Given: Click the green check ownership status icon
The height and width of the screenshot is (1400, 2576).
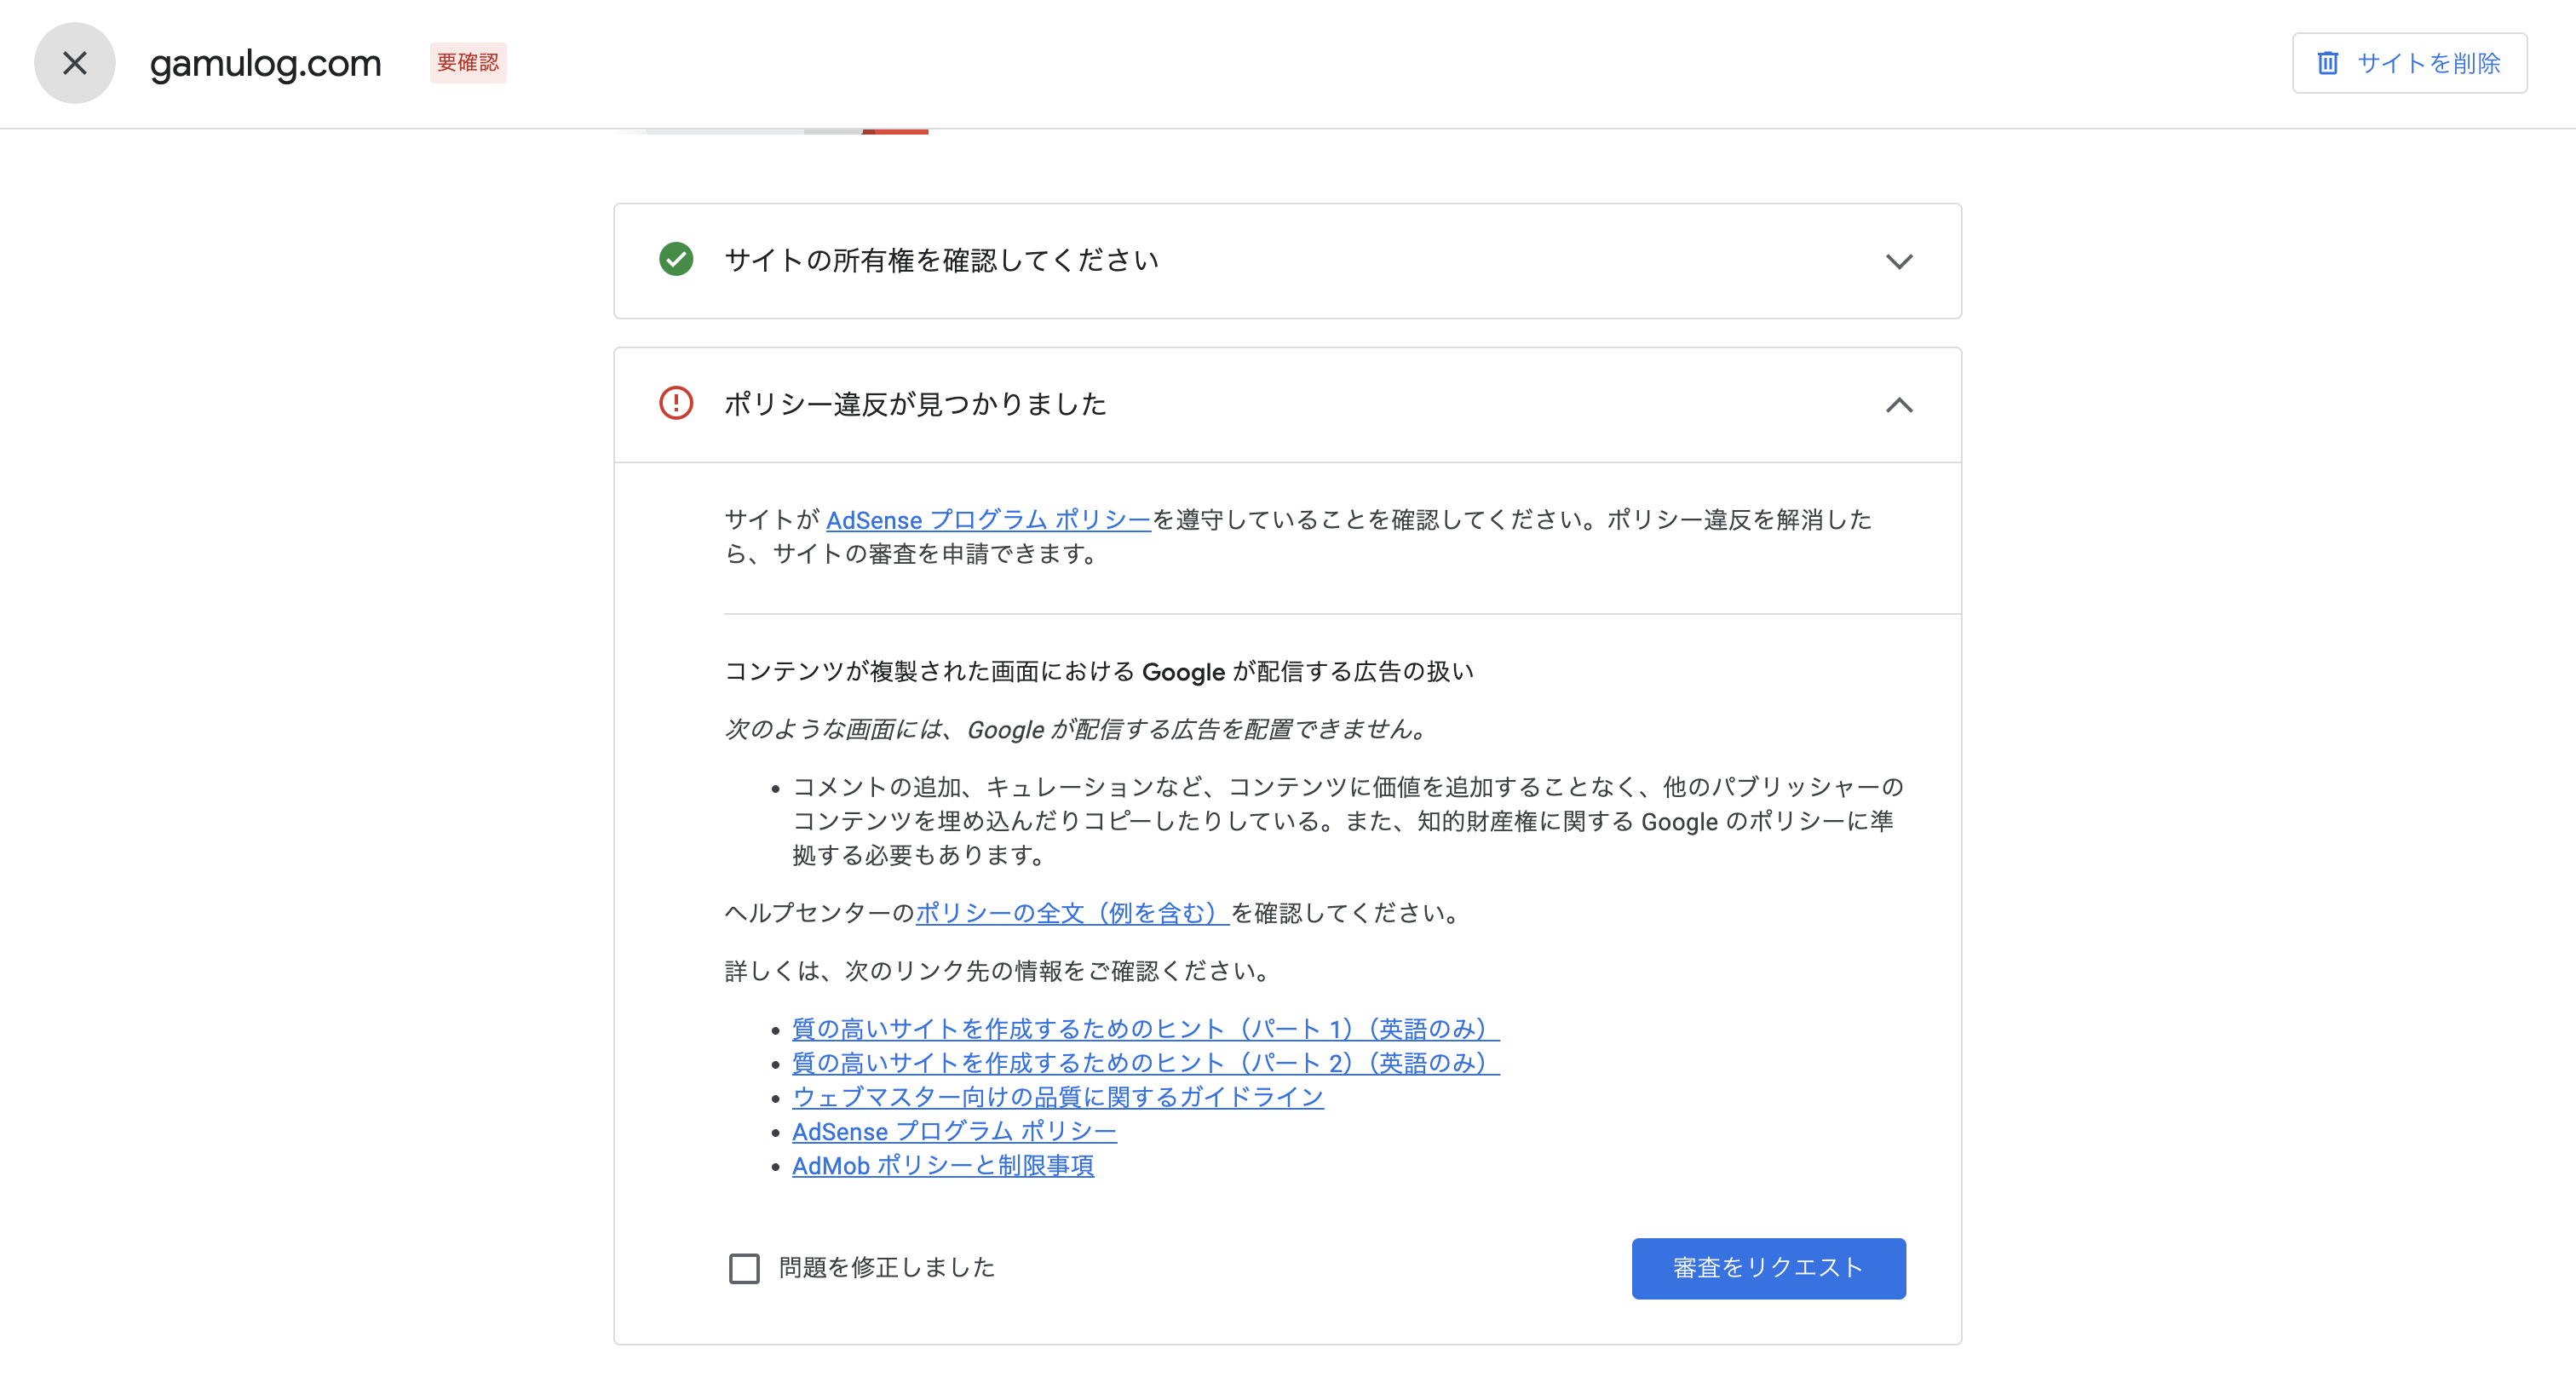Looking at the screenshot, I should click(x=676, y=260).
